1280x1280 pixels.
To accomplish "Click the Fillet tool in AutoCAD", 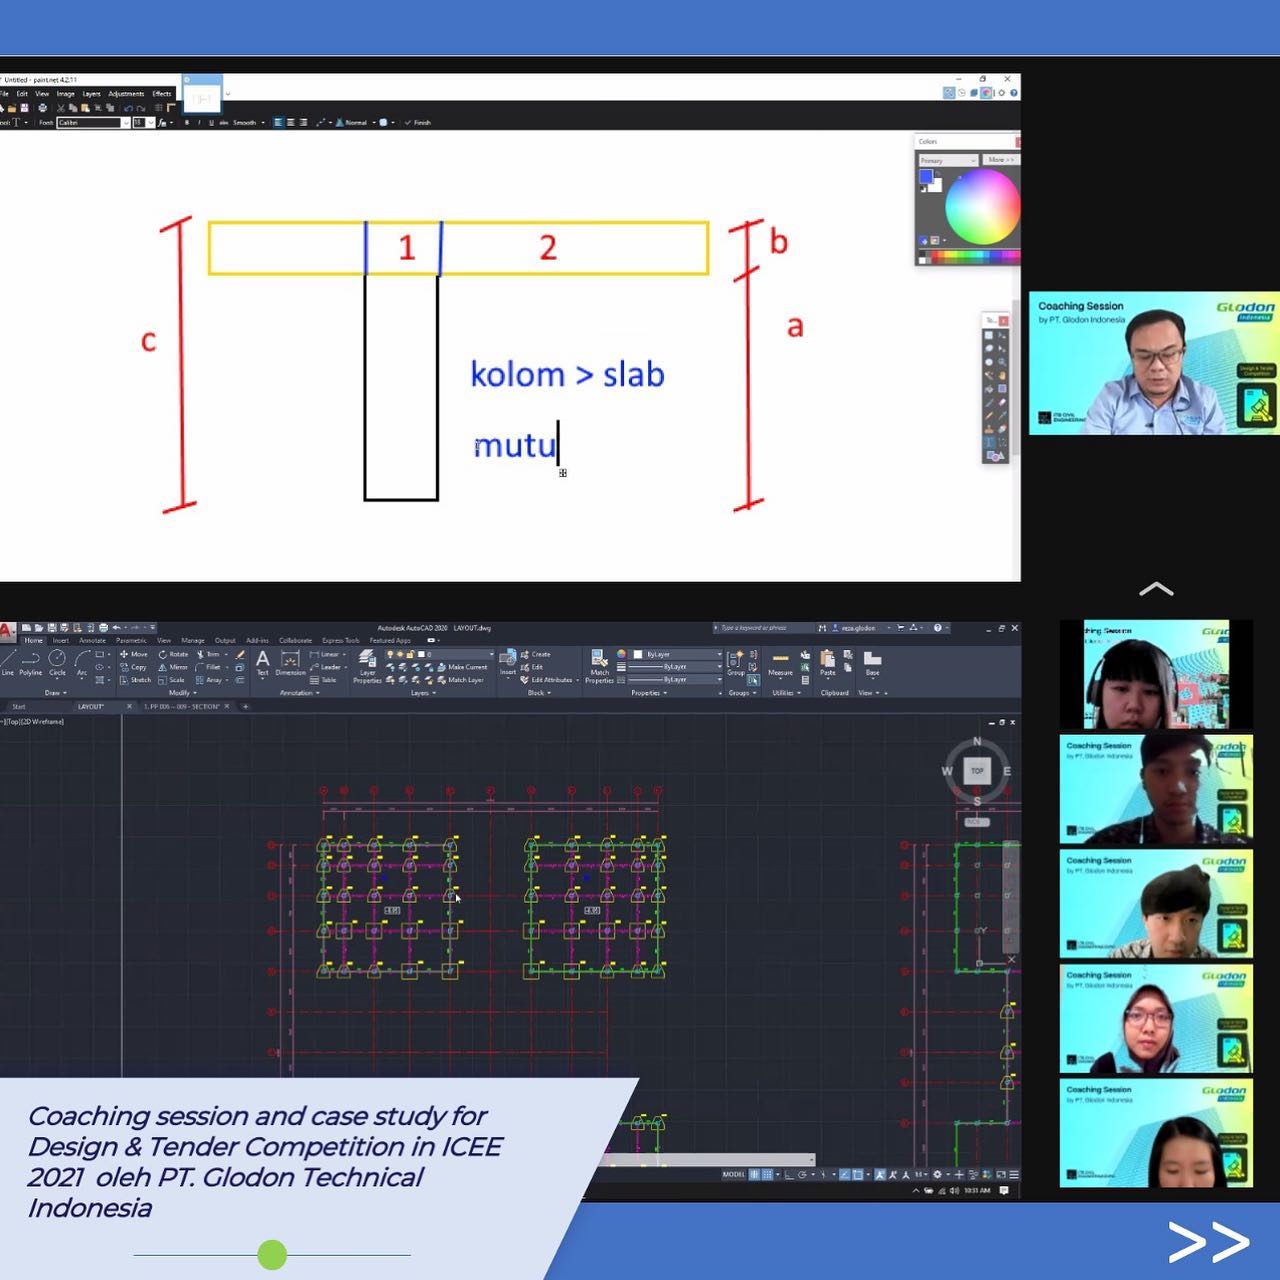I will tap(208, 667).
